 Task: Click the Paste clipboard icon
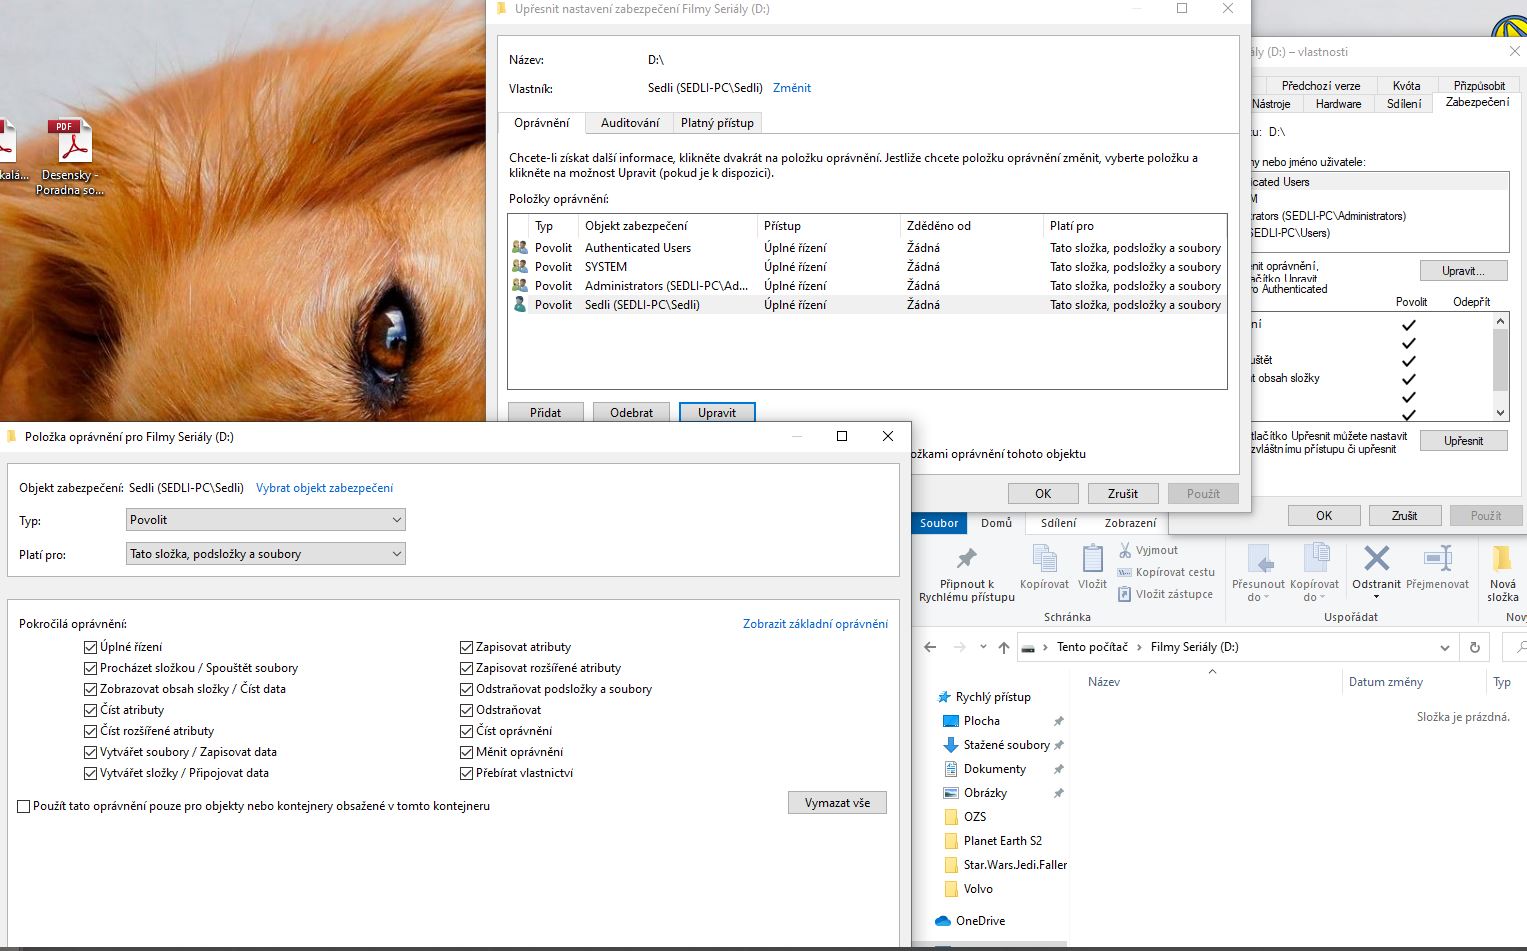(1092, 559)
